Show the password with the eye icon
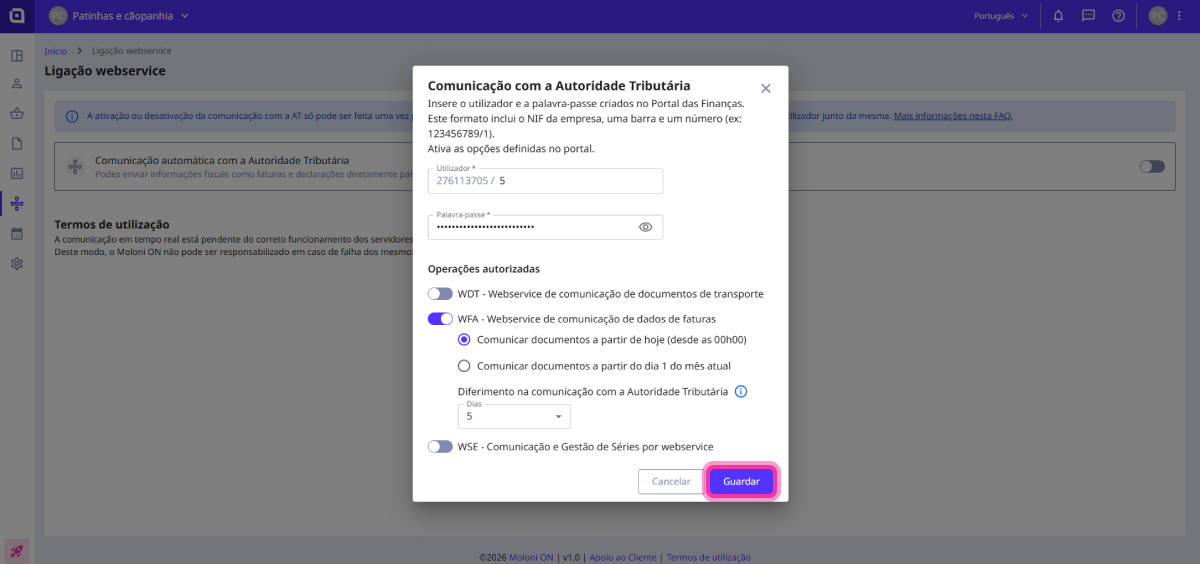Viewport: 1200px width, 564px height. point(646,227)
